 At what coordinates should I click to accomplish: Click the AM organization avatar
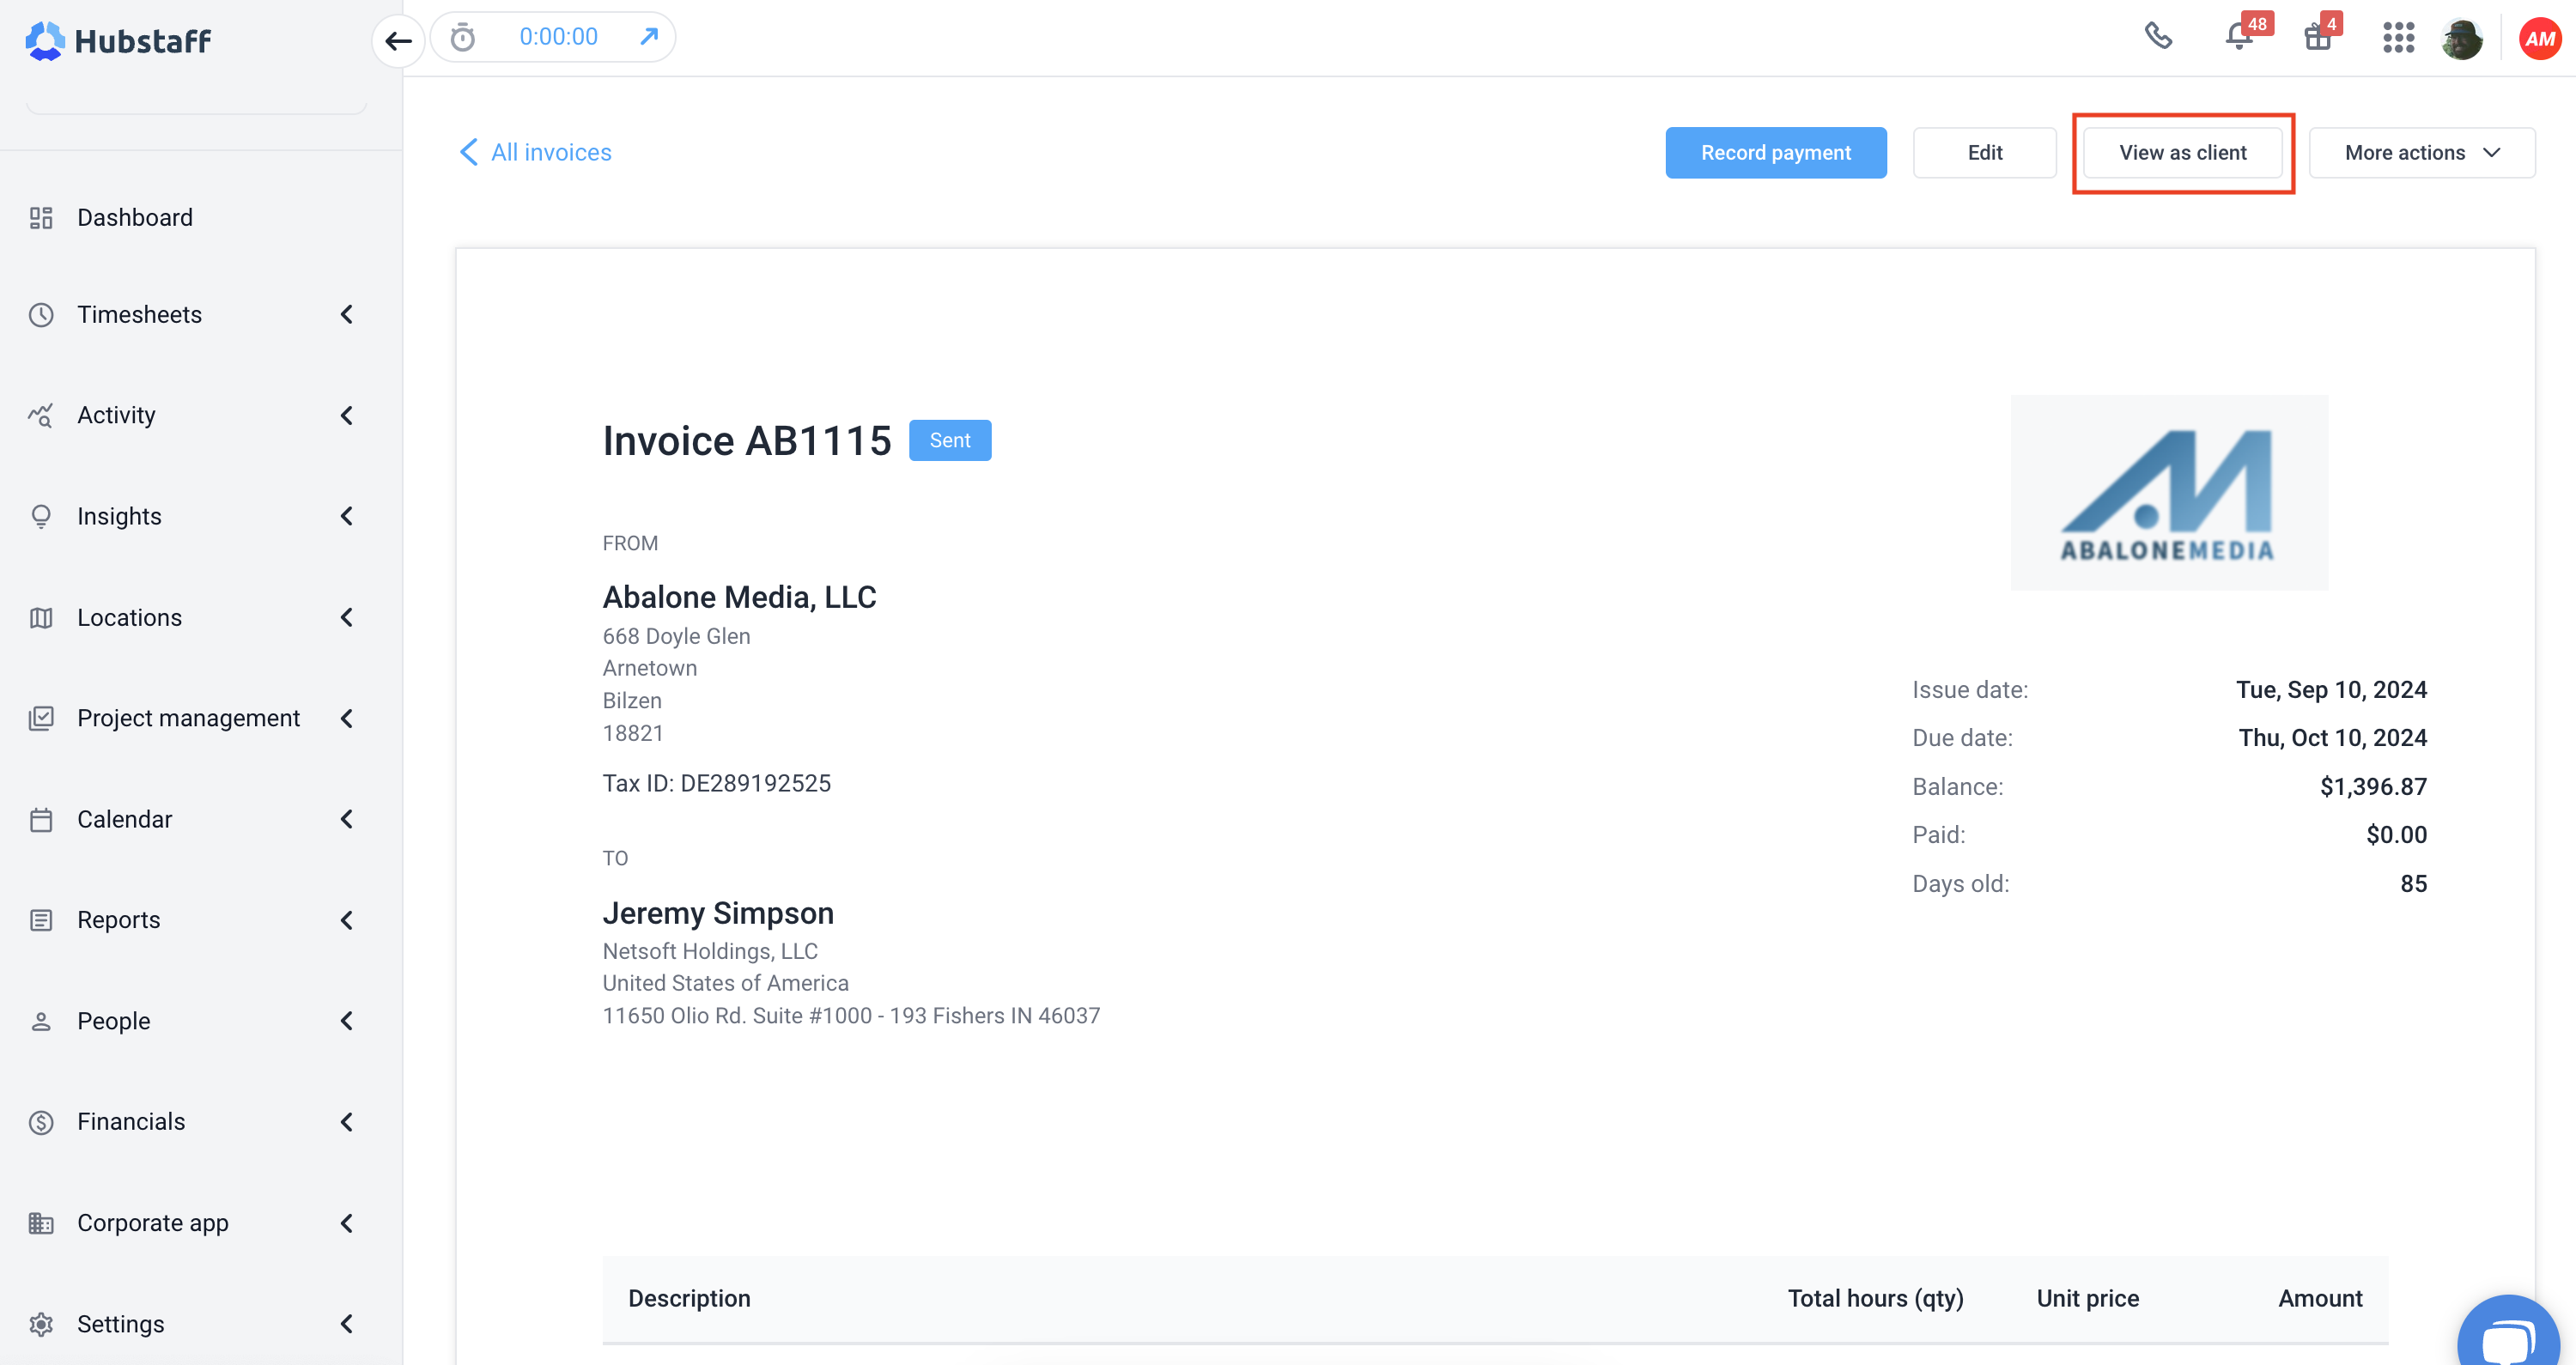[x=2539, y=39]
